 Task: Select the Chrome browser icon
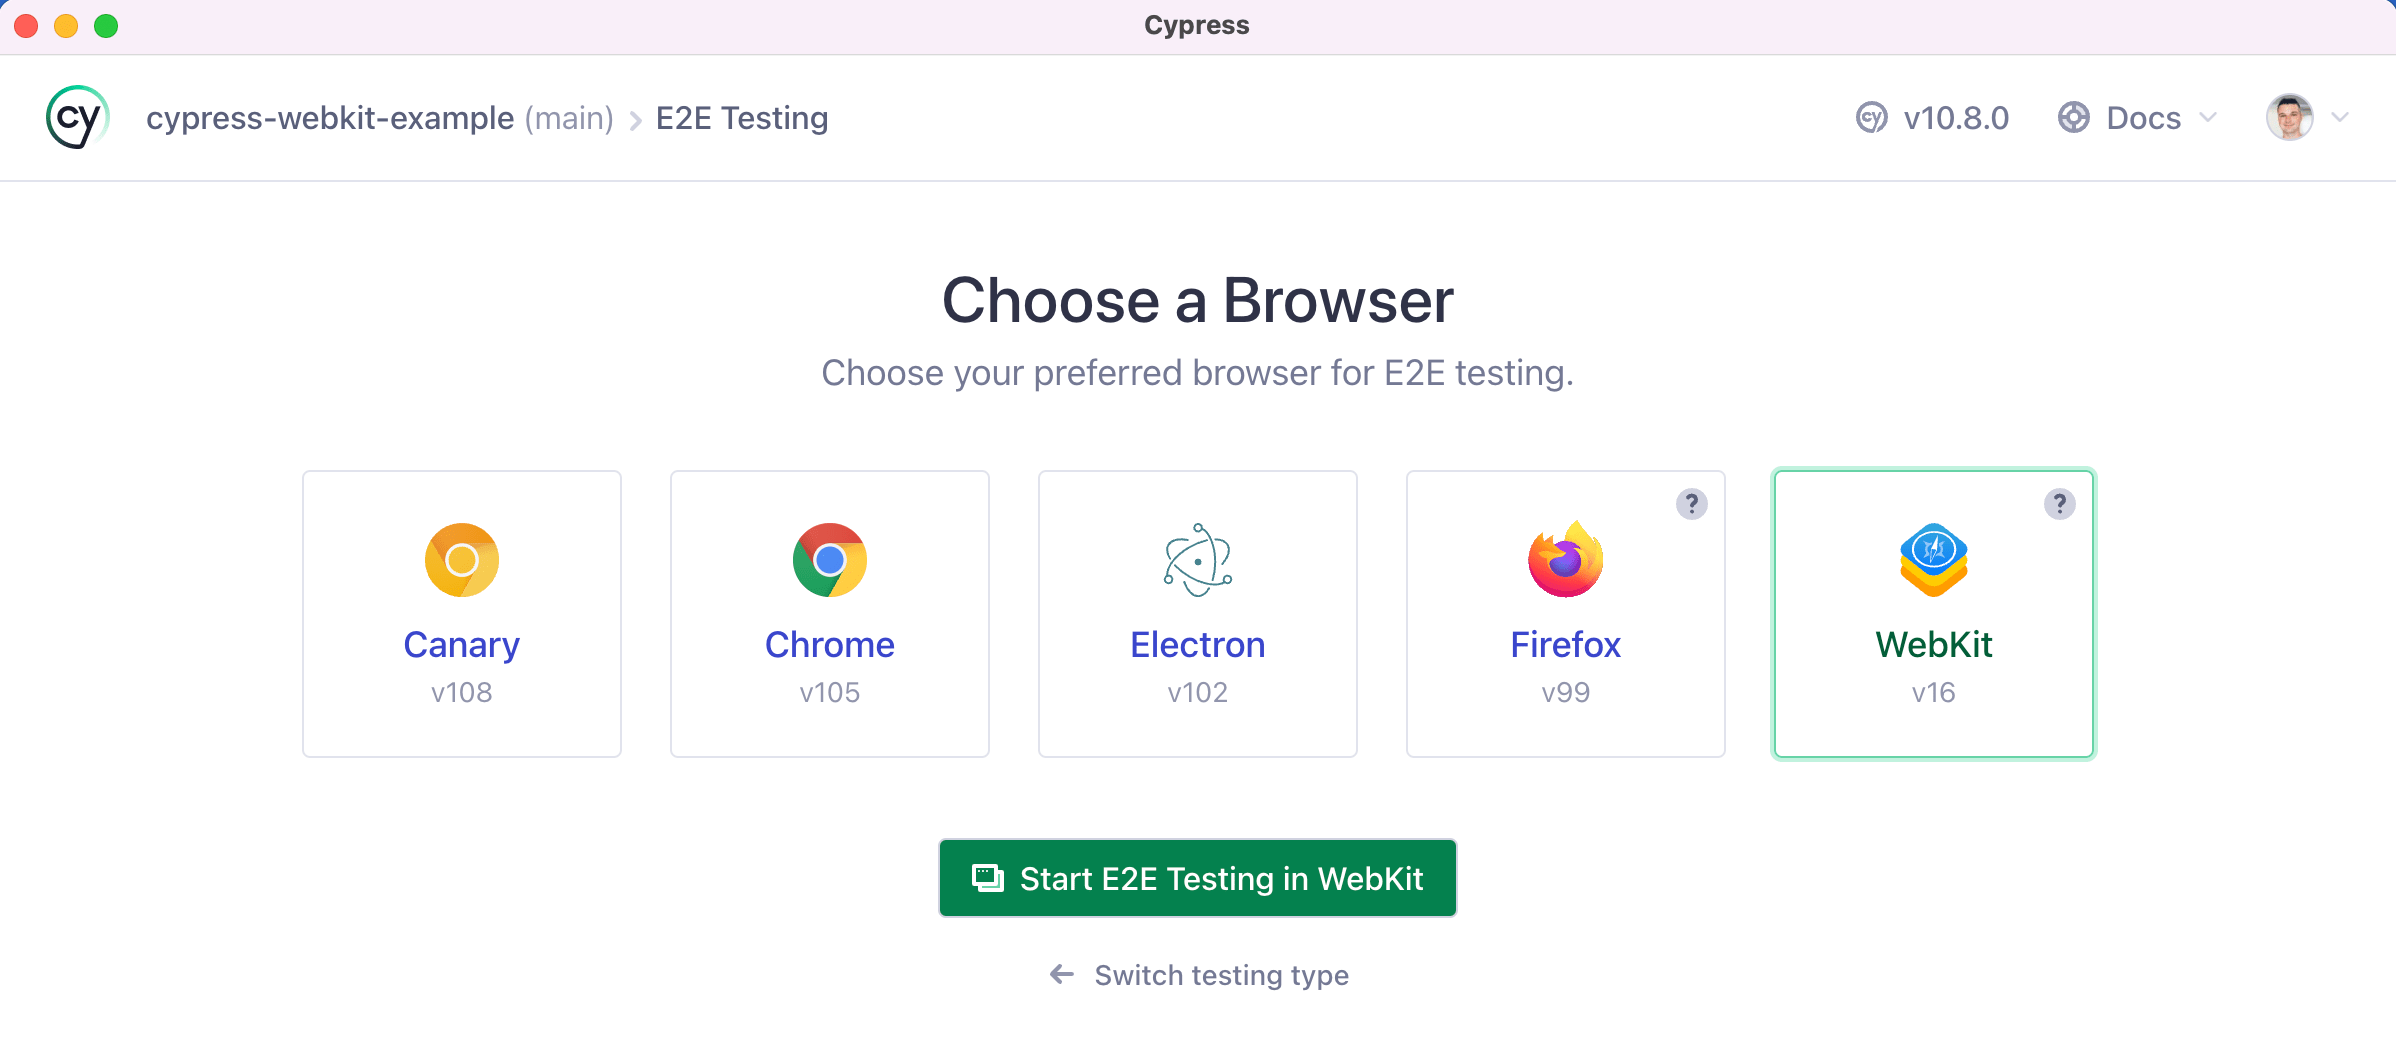829,560
